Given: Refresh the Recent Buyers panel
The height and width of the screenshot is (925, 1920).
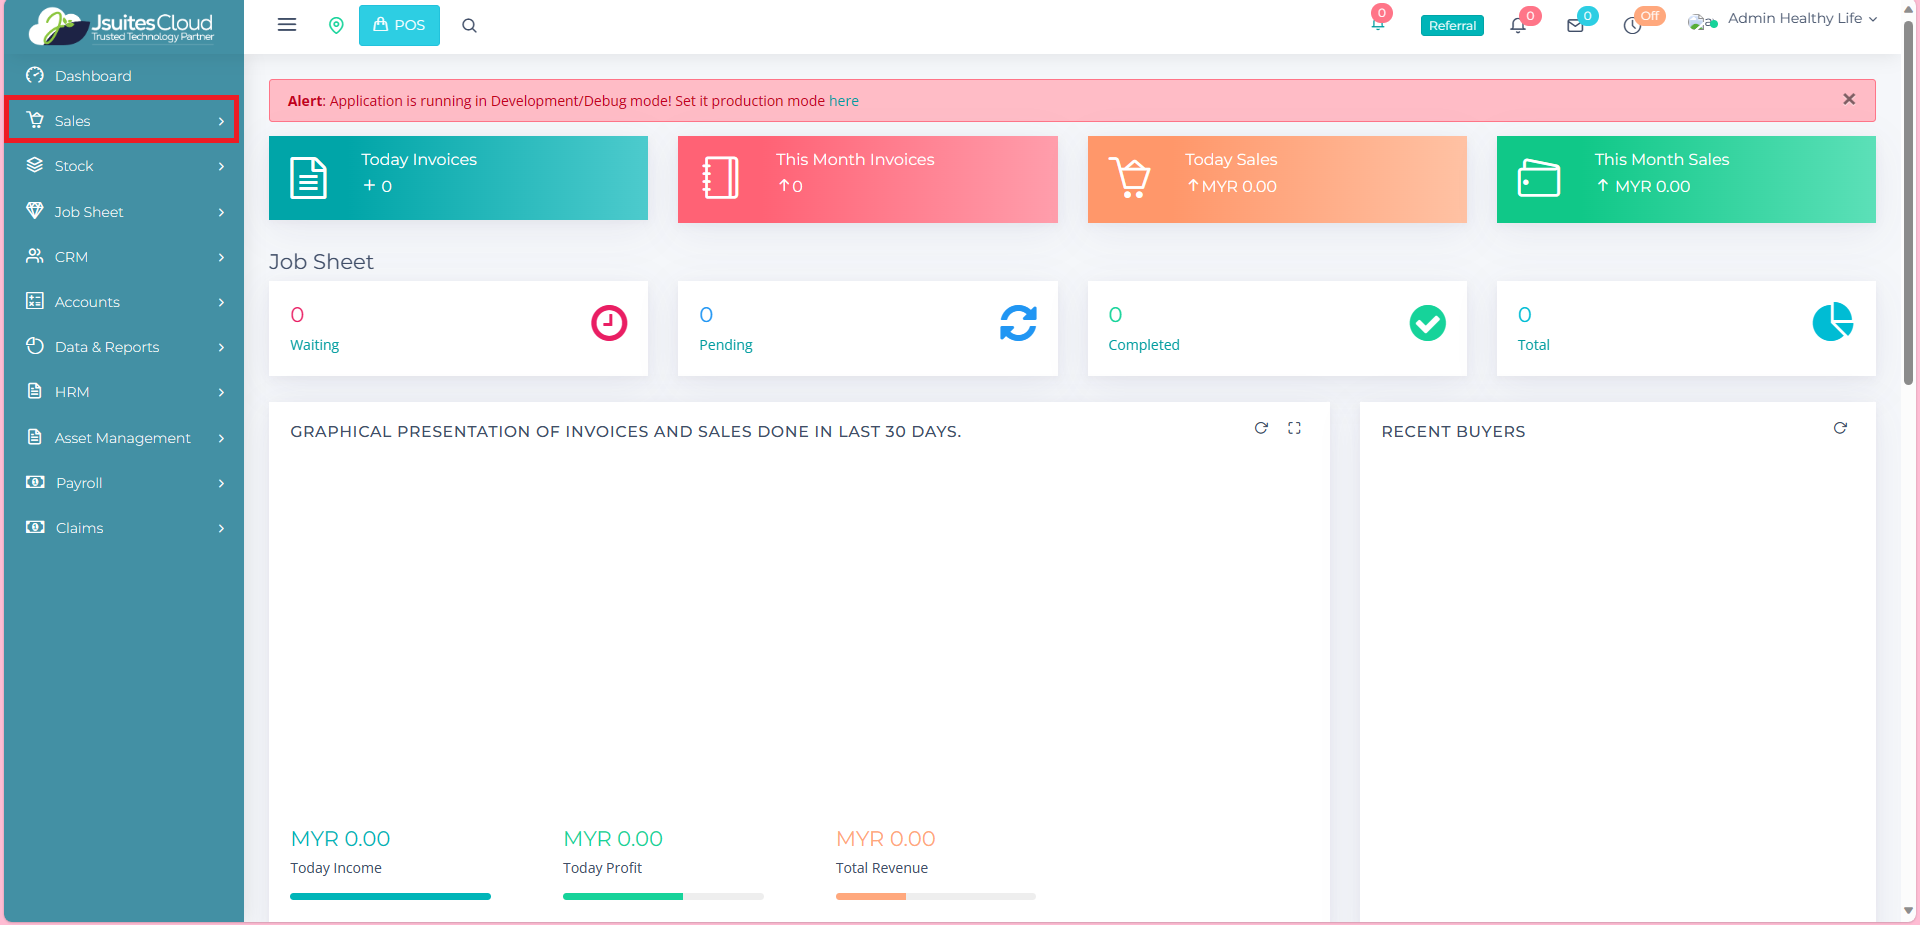Looking at the screenshot, I should 1839,428.
